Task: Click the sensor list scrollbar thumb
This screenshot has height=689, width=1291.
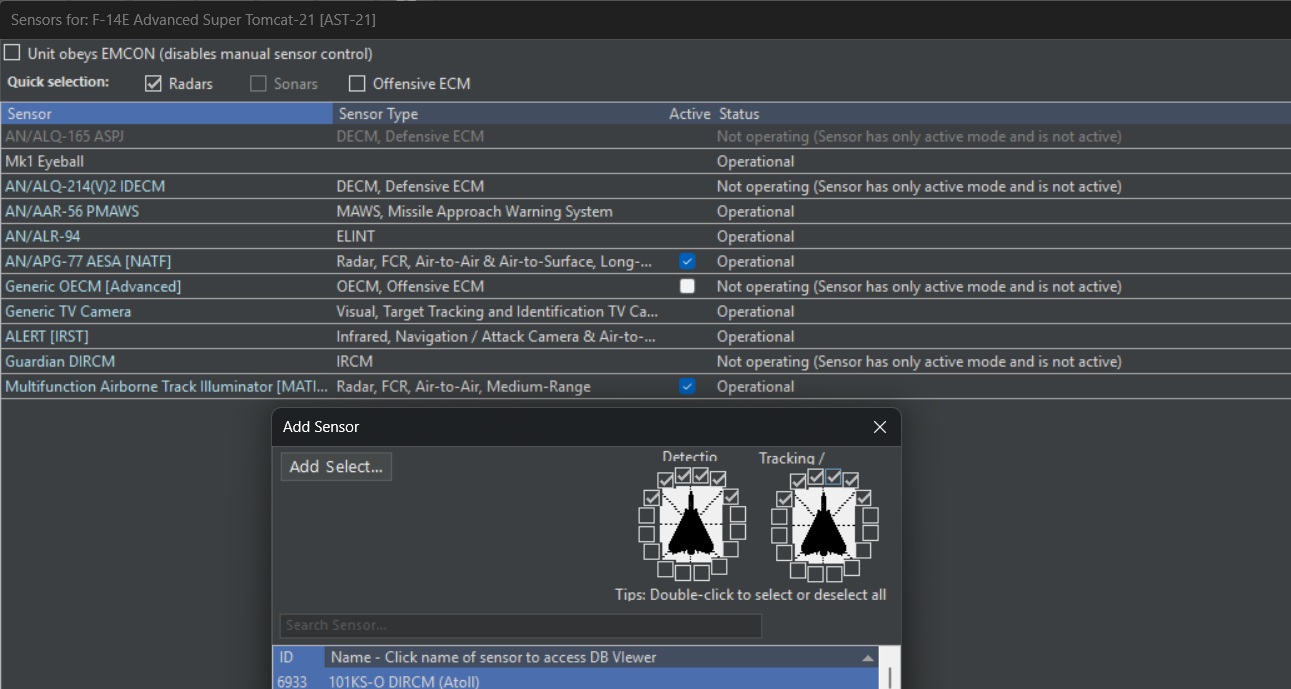Action: coord(889,679)
